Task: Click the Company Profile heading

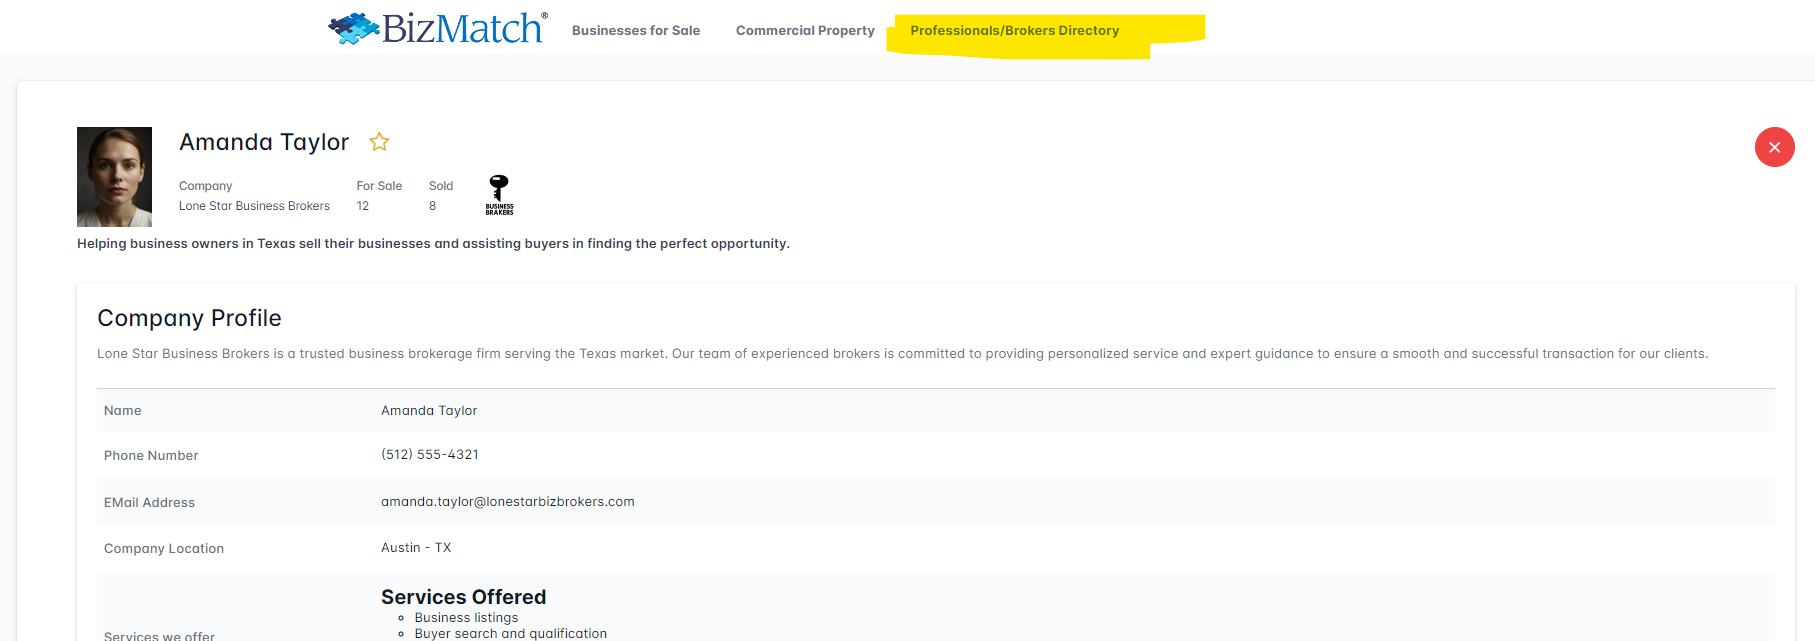Action: (x=189, y=318)
